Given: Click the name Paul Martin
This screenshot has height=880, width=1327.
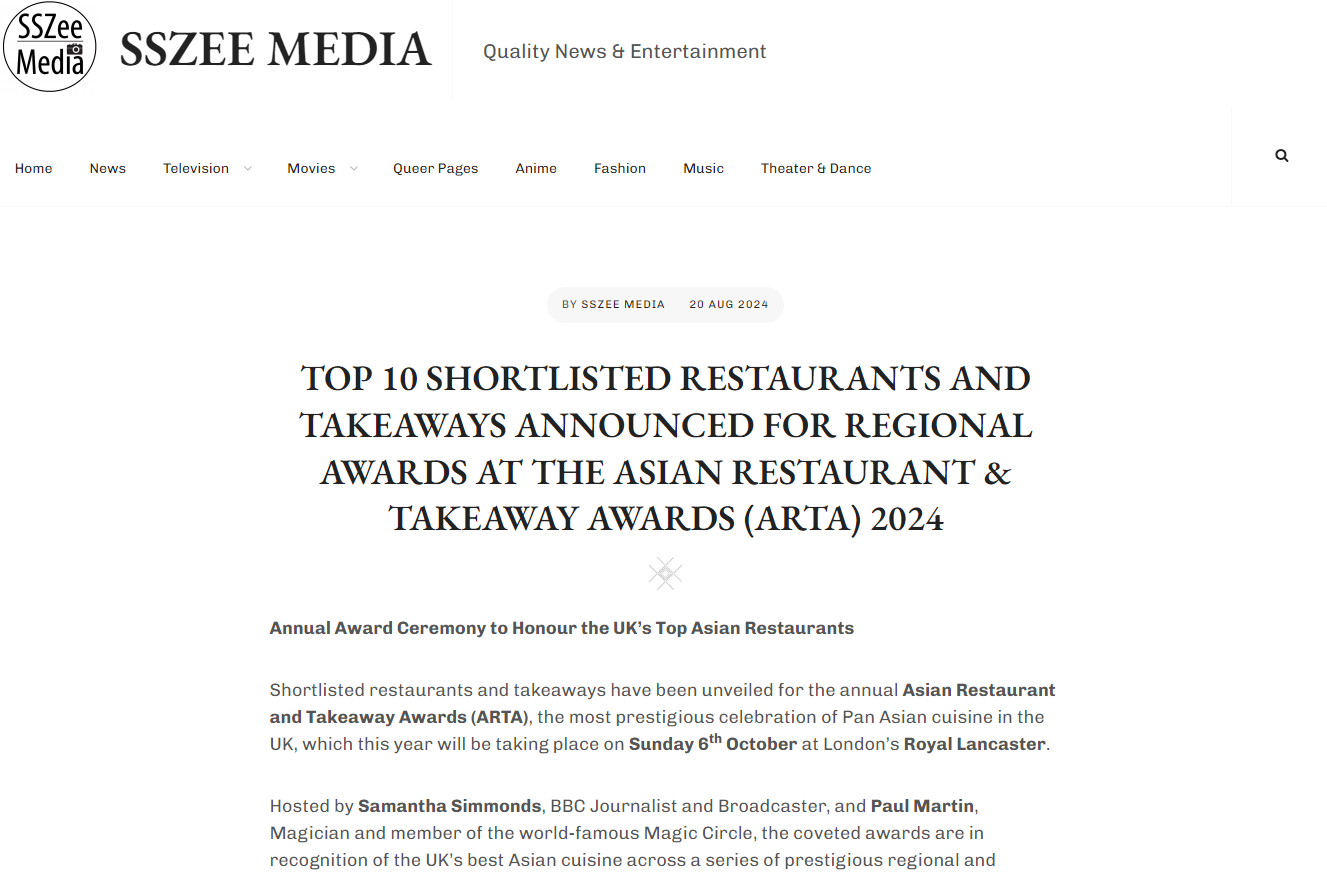Looking at the screenshot, I should [x=922, y=805].
